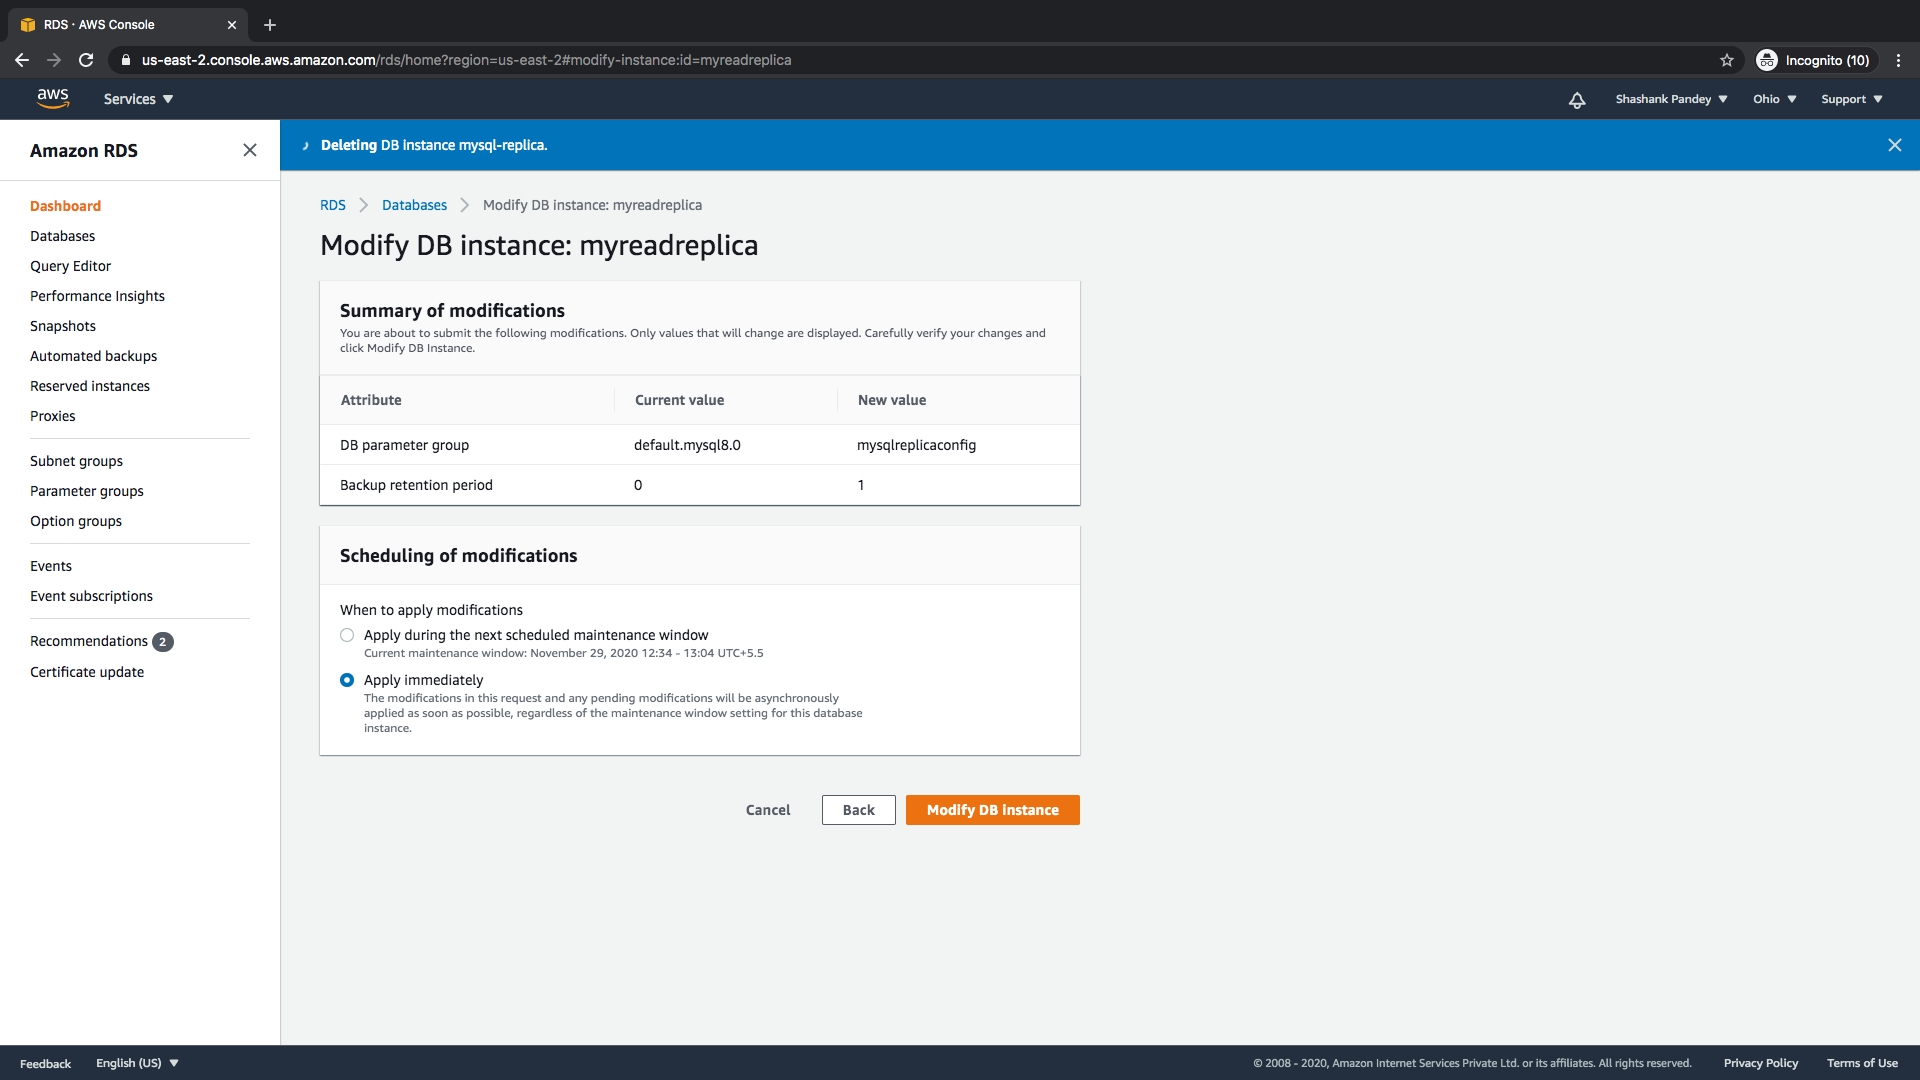Go to Snapshots in sidebar
The image size is (1920, 1080).
[63, 326]
